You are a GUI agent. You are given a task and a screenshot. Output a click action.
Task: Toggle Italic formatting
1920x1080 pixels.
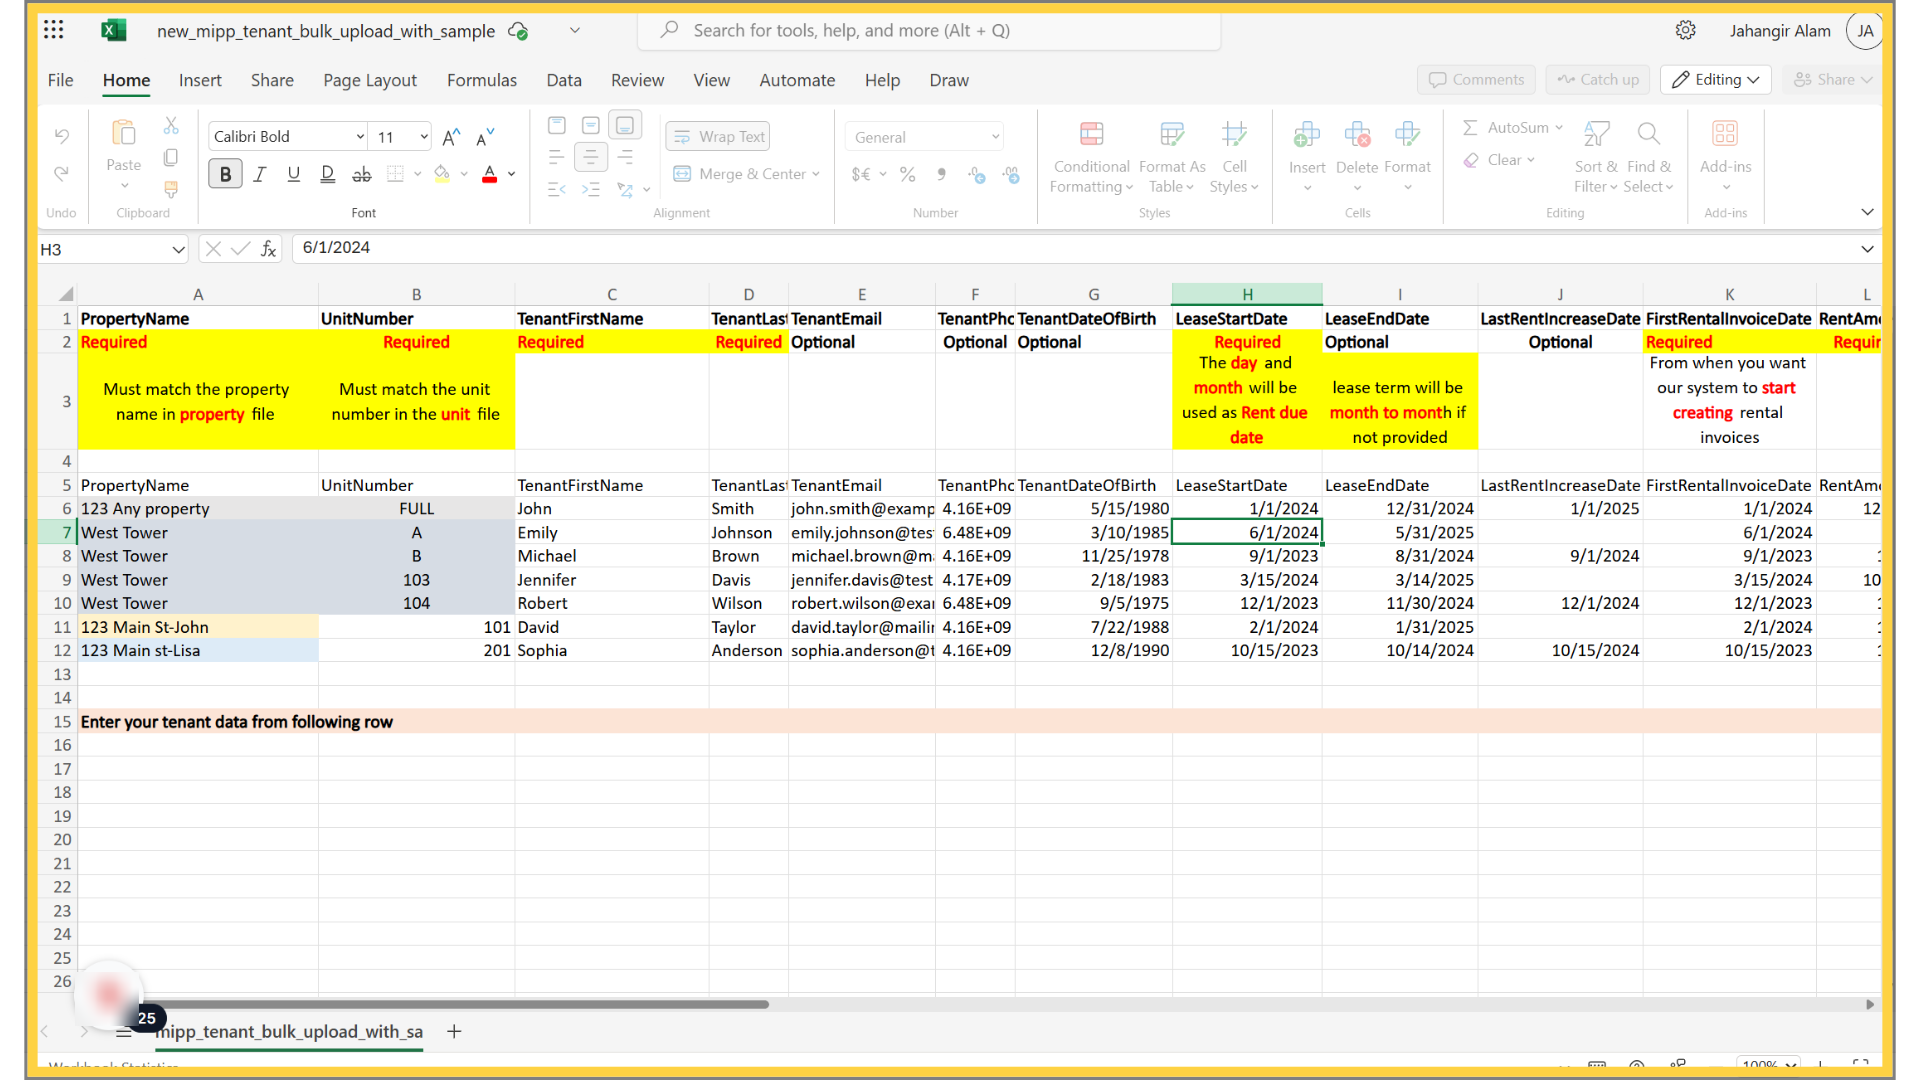pyautogui.click(x=259, y=174)
